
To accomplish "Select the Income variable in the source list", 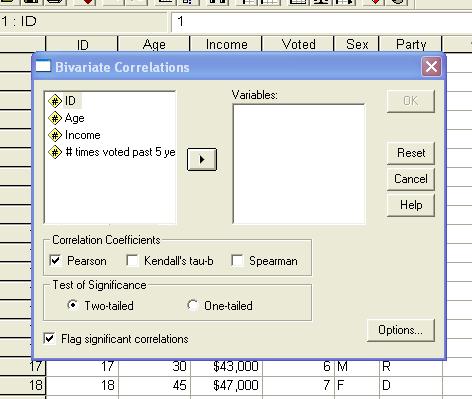I will (74, 135).
